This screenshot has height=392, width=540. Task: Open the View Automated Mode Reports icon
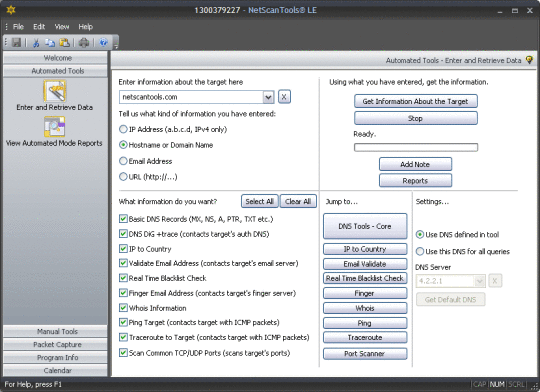tap(54, 127)
